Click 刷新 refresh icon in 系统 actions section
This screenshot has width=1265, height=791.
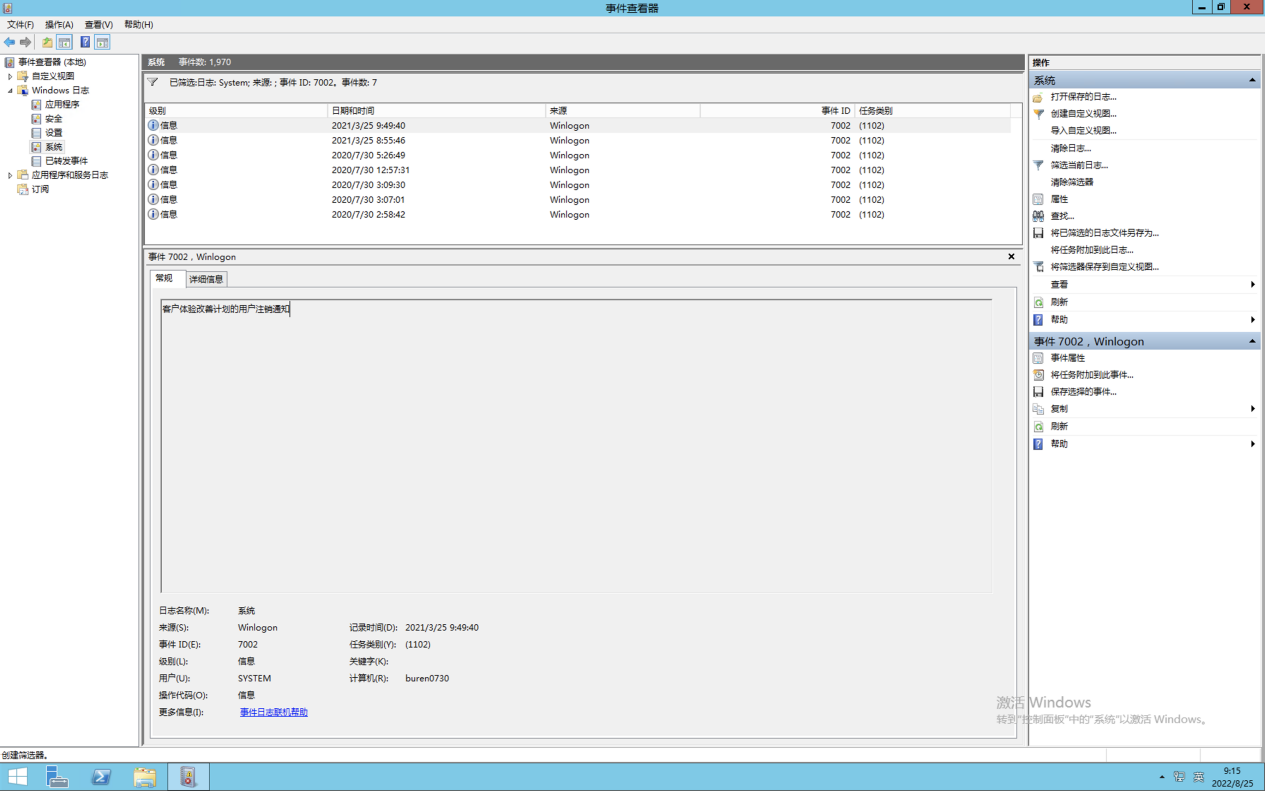point(1038,302)
